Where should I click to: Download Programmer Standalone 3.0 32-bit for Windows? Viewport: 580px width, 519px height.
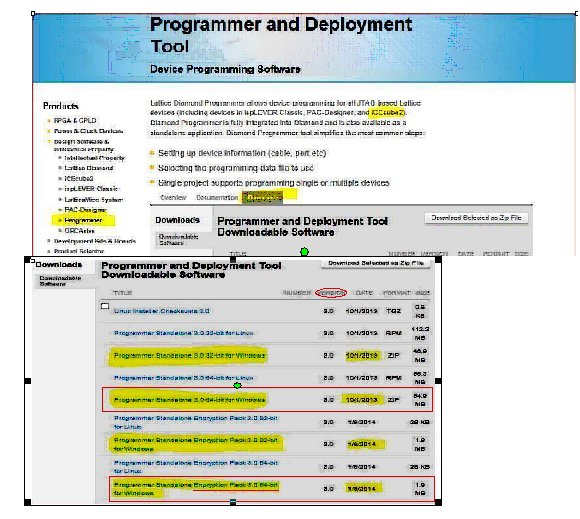(x=189, y=355)
